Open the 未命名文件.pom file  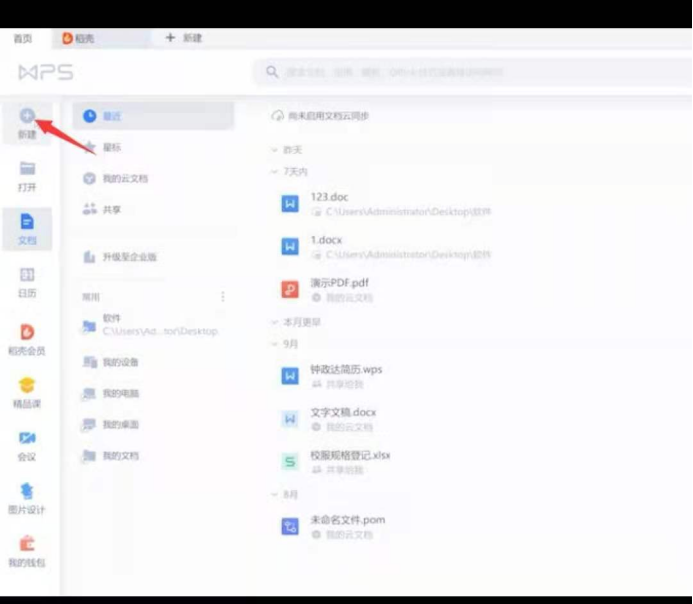pyautogui.click(x=333, y=526)
